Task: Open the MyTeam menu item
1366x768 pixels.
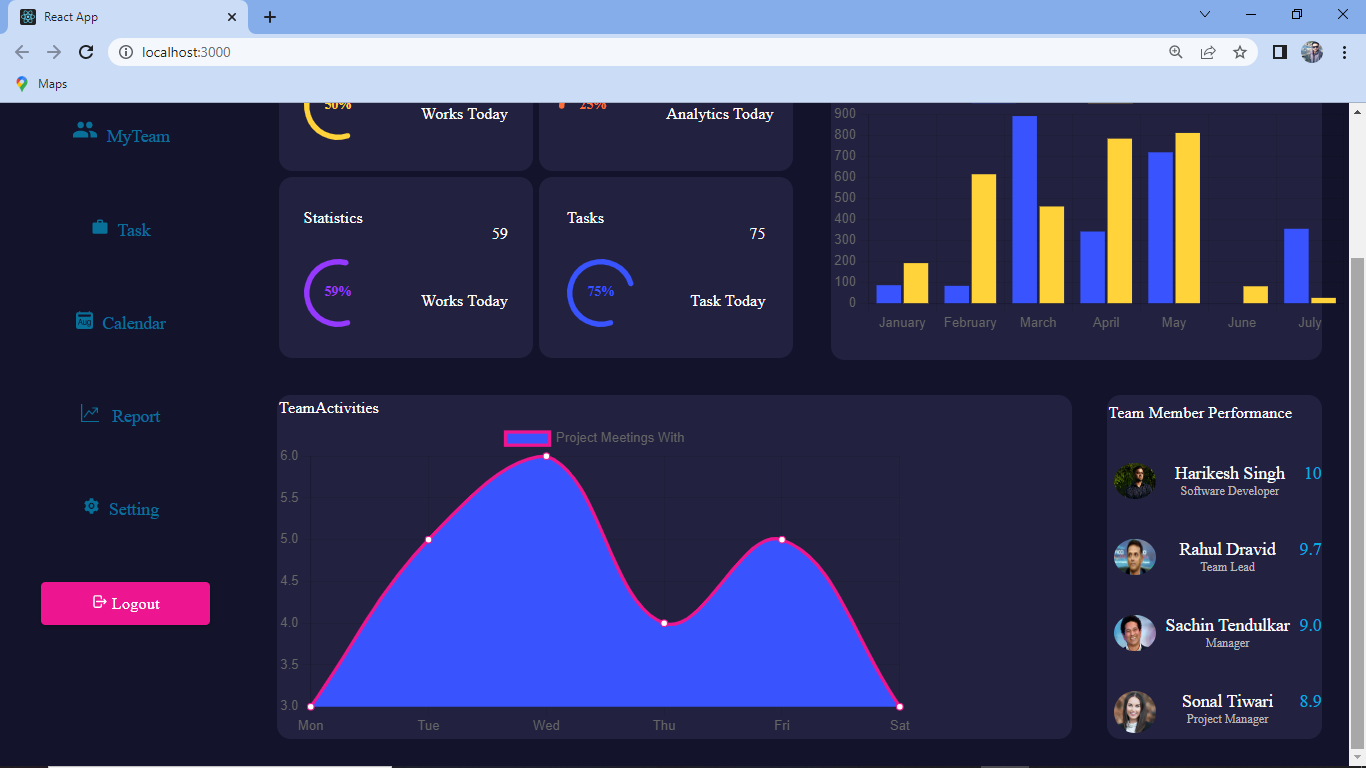Action: [138, 137]
